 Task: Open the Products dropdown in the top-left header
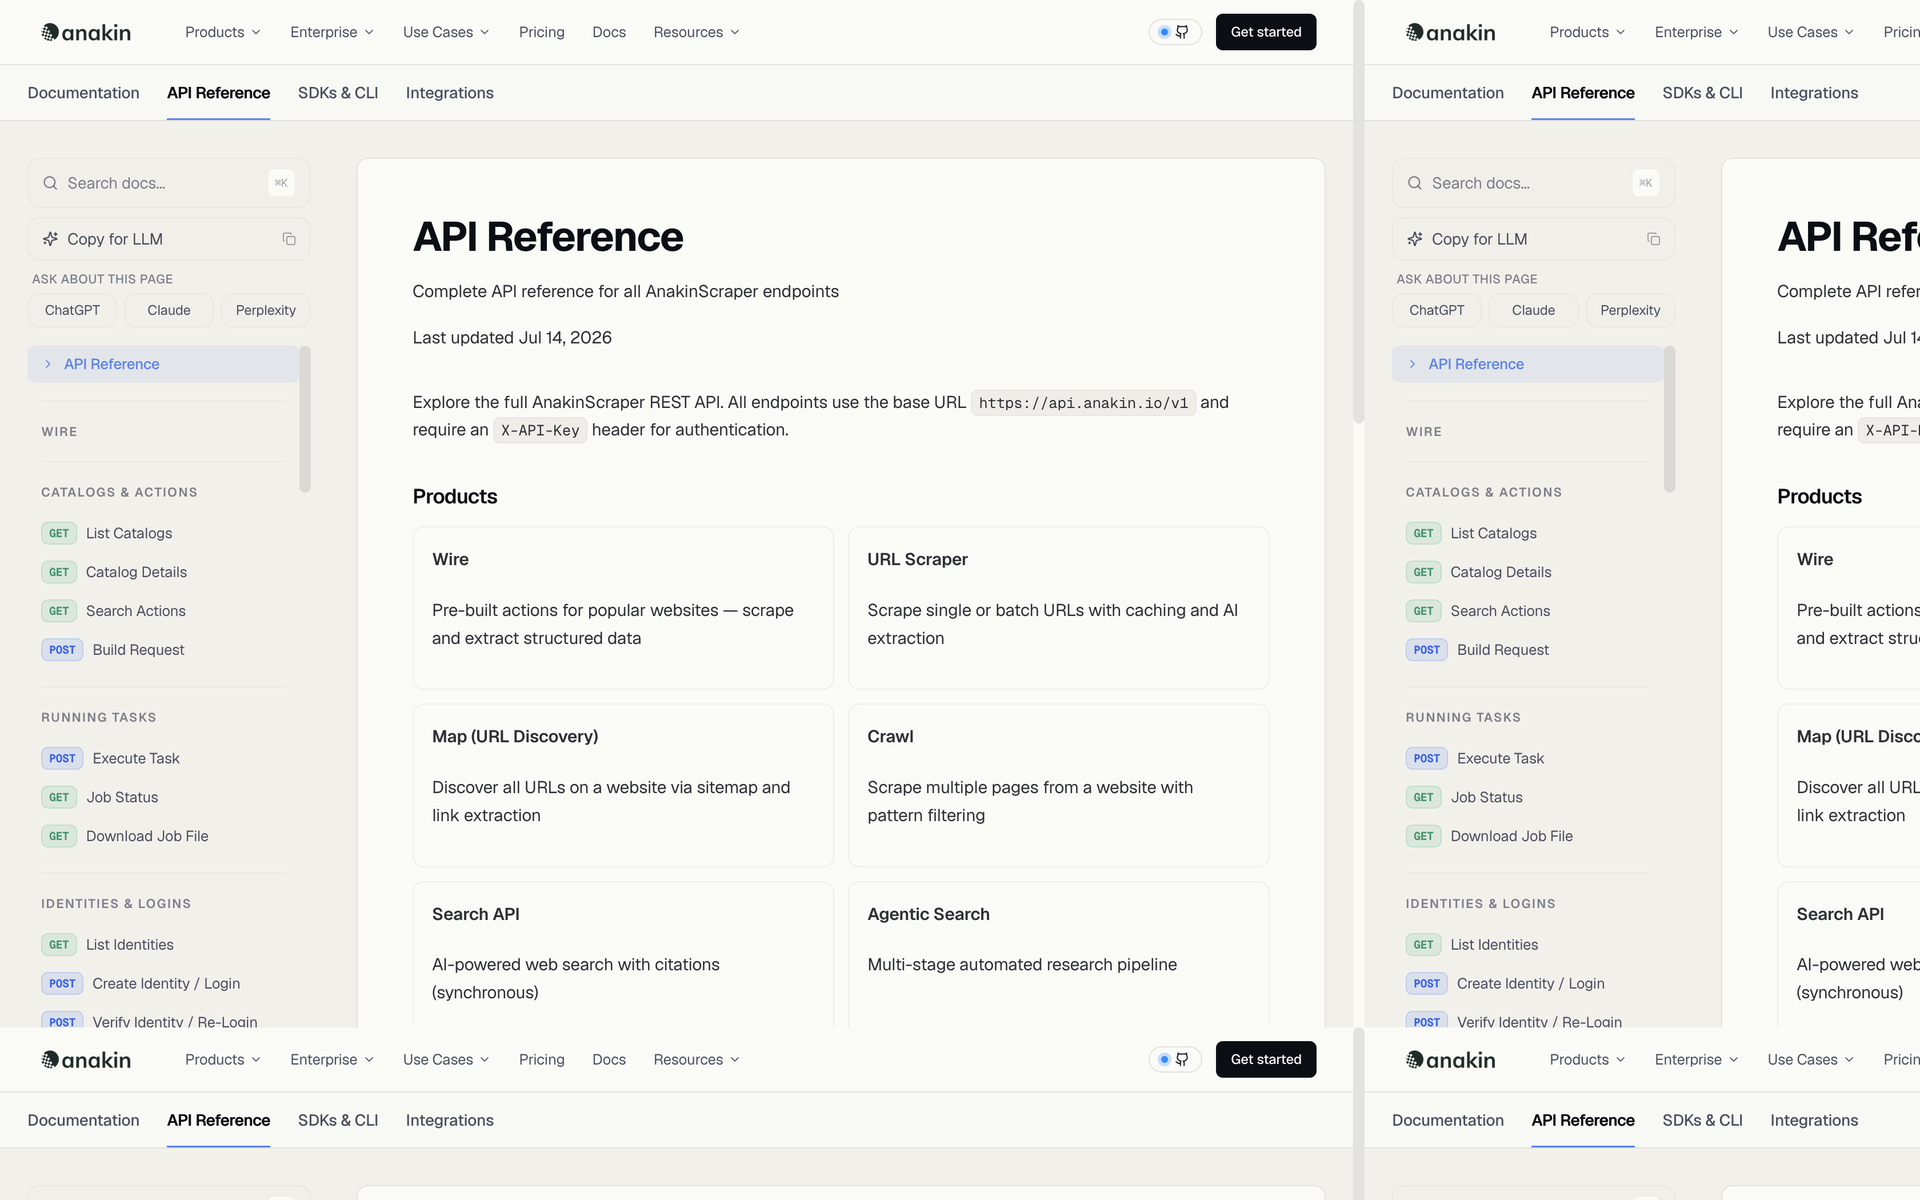pyautogui.click(x=223, y=32)
